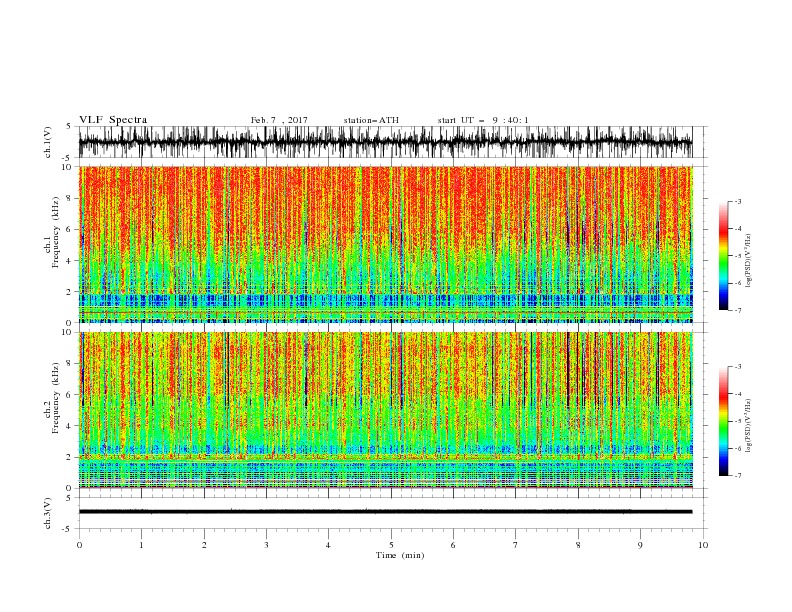The width and height of the screenshot is (792, 612).
Task: Click the "7" minute tick on time axis
Action: coord(516,545)
